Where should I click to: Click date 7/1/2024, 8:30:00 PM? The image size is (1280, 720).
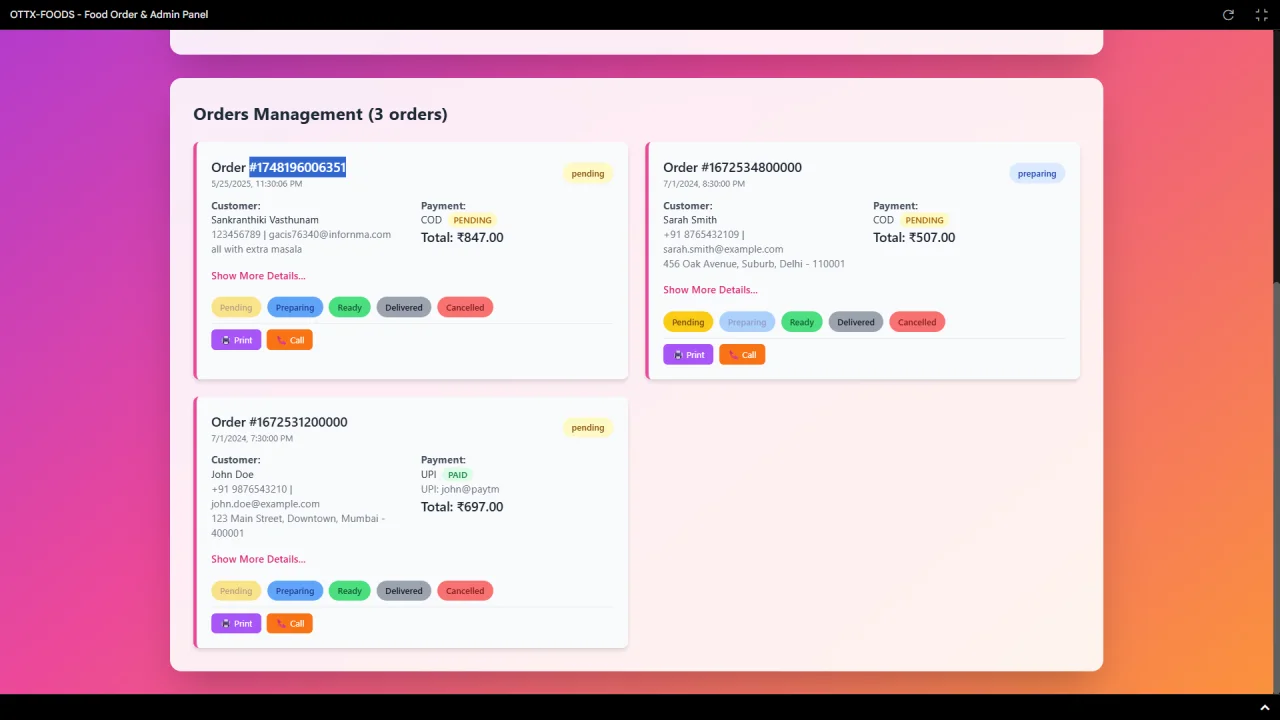pyautogui.click(x=704, y=184)
